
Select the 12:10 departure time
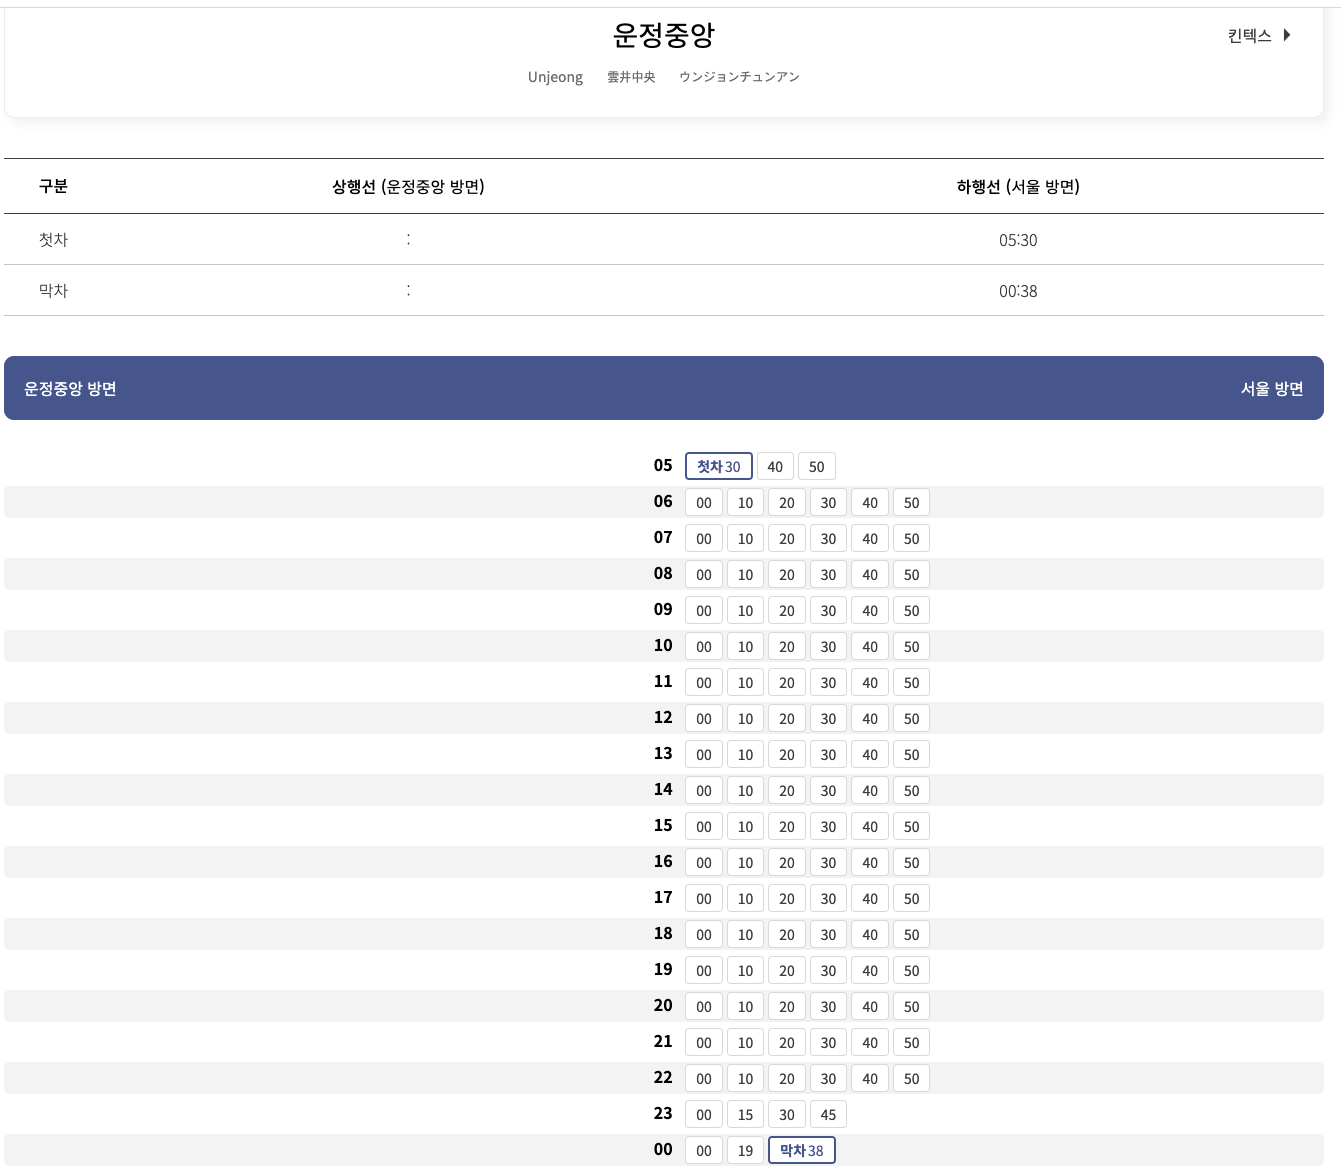point(745,718)
